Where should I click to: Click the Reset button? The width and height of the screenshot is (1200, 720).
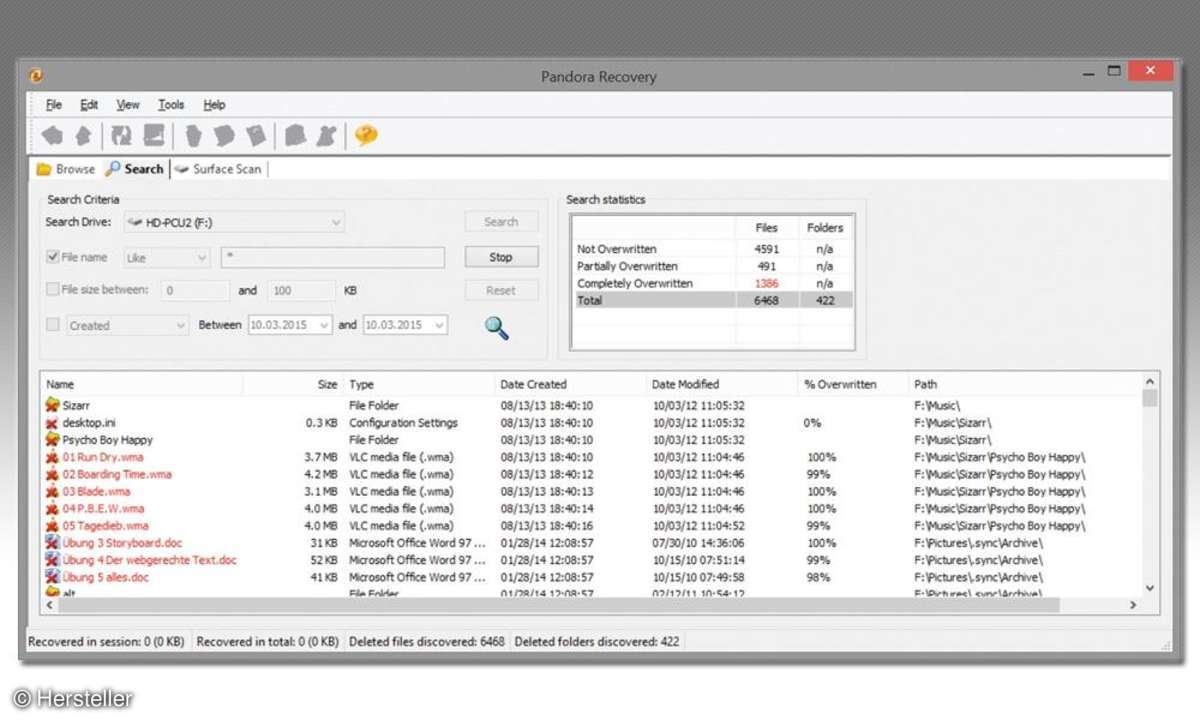click(x=501, y=290)
